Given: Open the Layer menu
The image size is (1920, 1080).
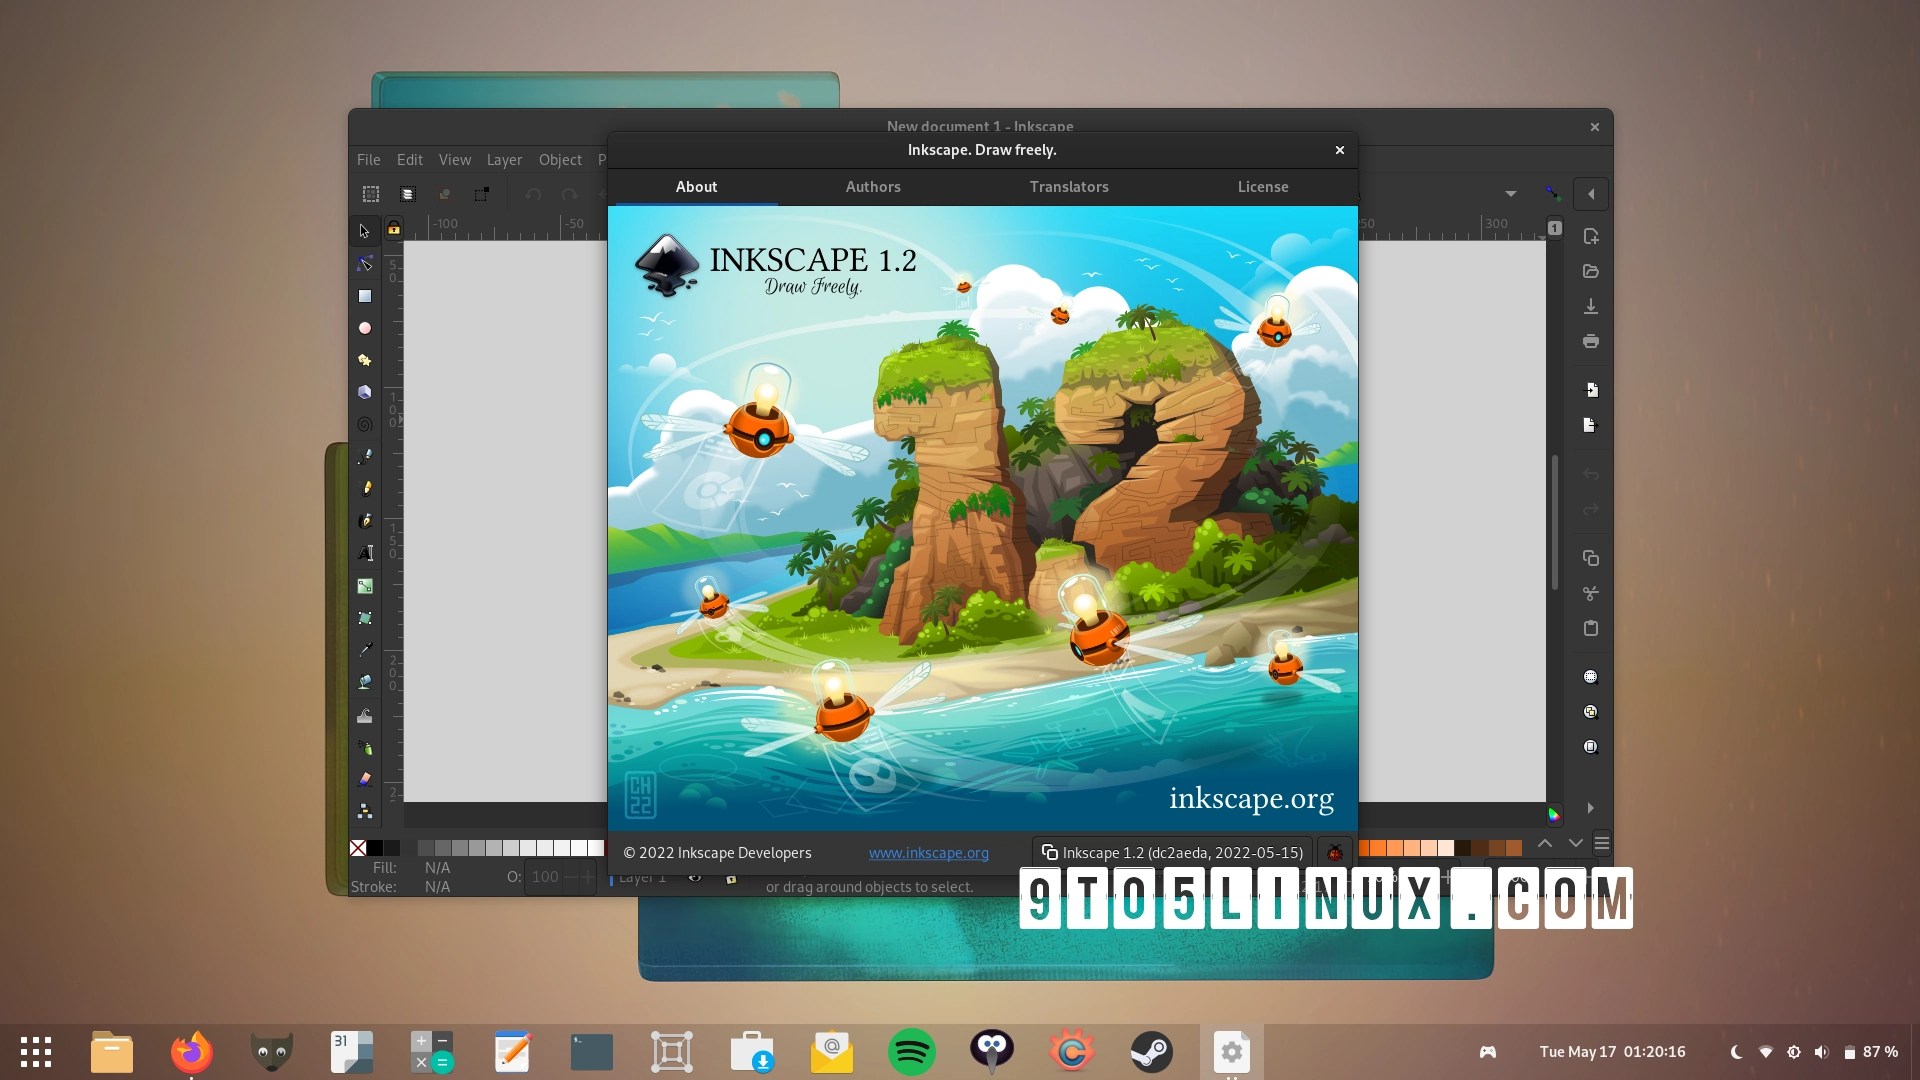Looking at the screenshot, I should point(505,159).
